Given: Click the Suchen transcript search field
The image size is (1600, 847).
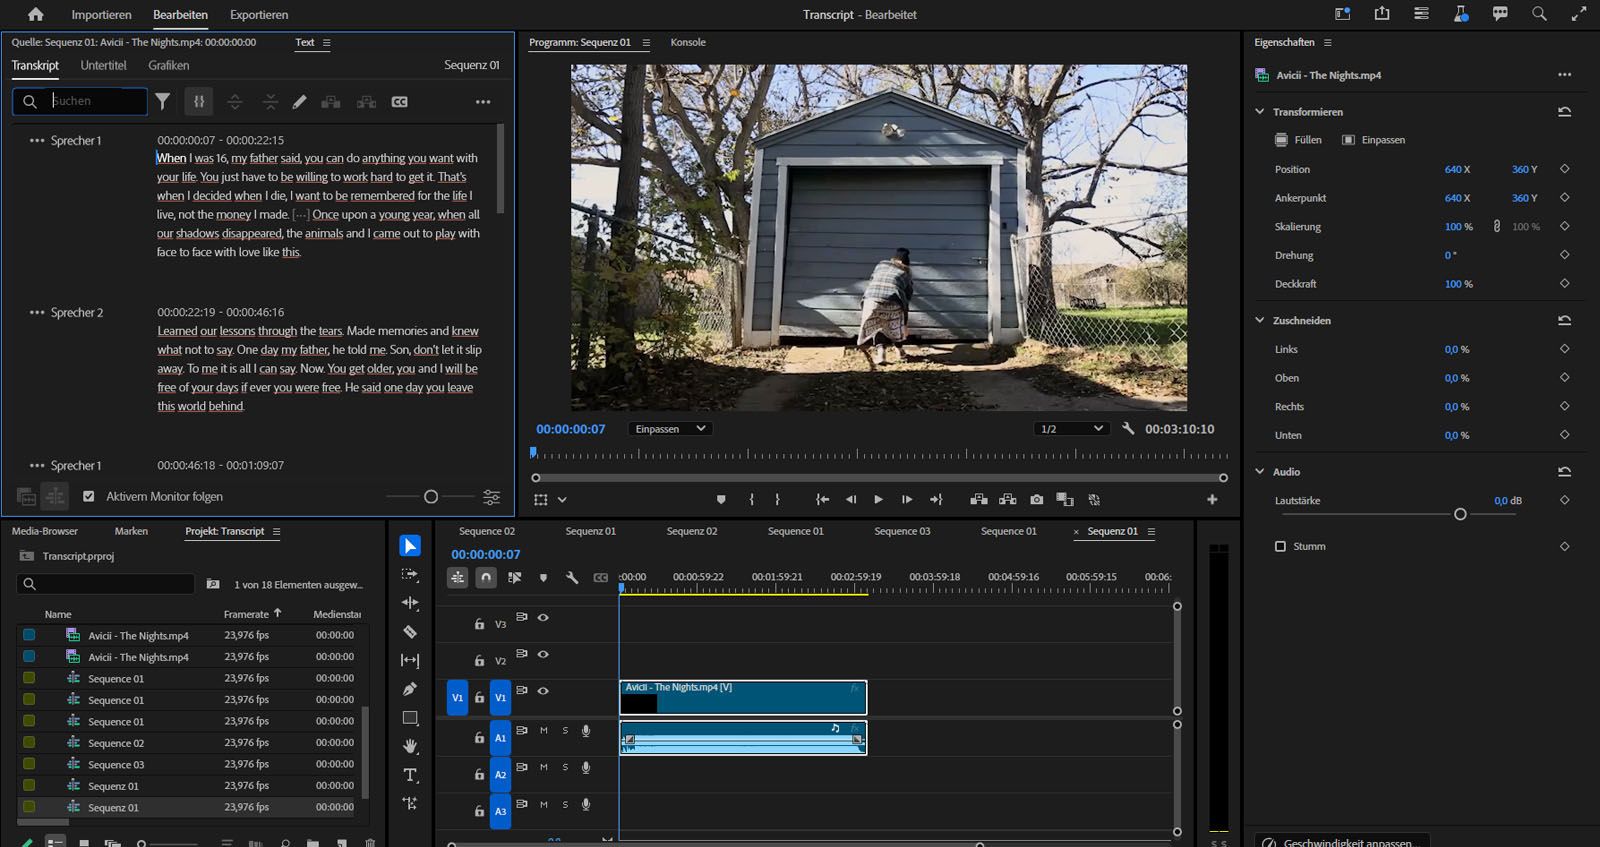Looking at the screenshot, I should tap(96, 101).
